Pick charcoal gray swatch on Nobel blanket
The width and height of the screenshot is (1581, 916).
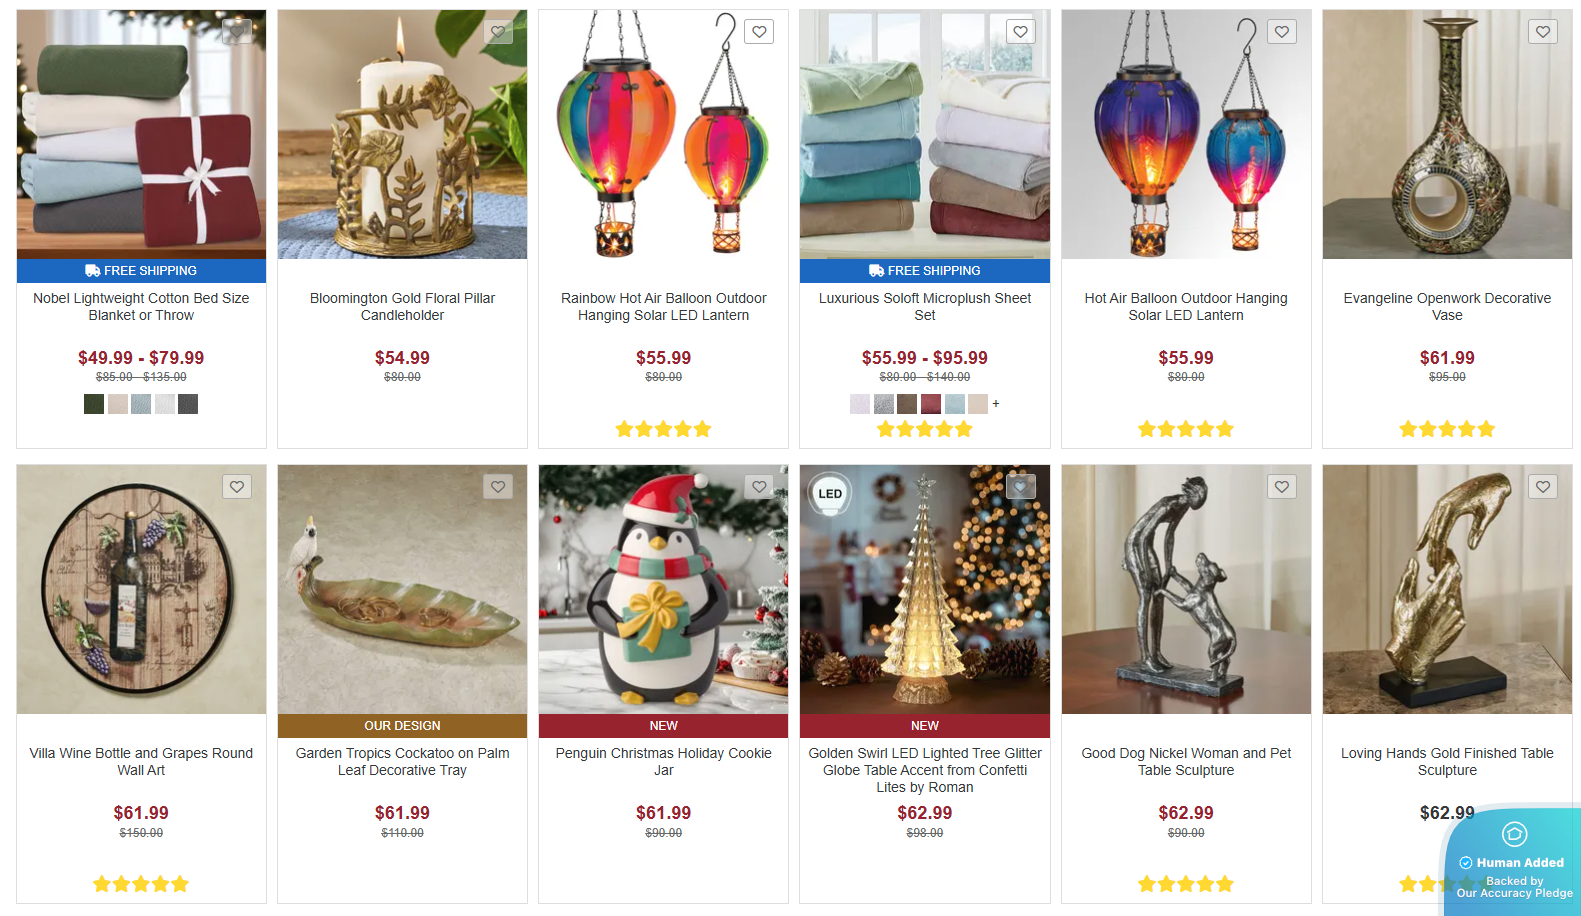coord(188,404)
